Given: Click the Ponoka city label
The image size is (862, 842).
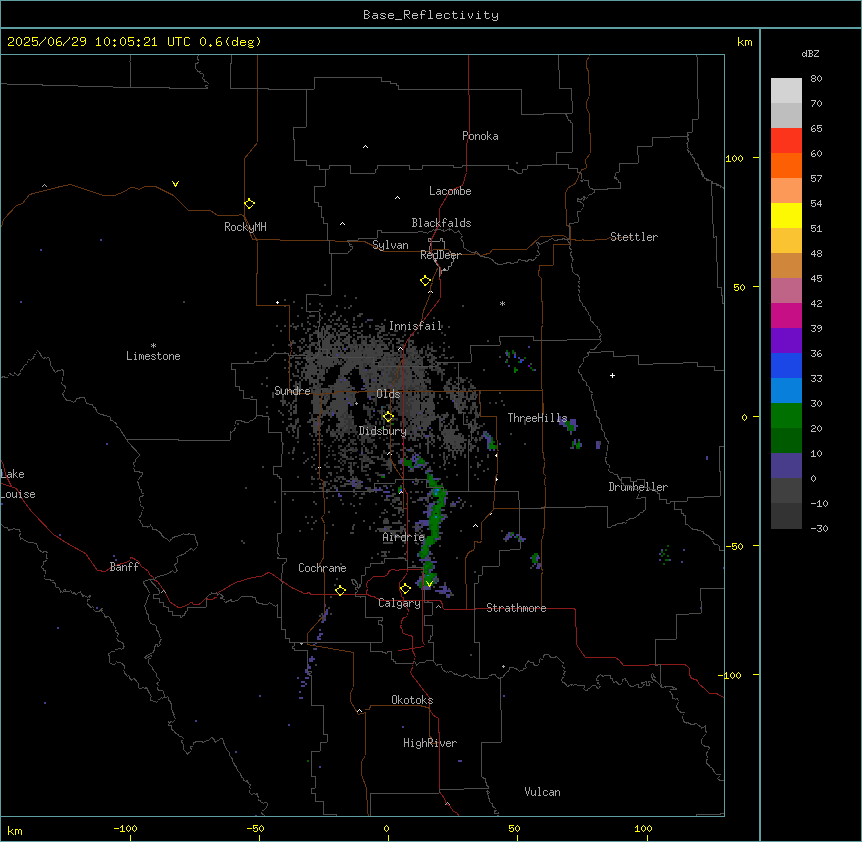Looking at the screenshot, I should (x=480, y=136).
